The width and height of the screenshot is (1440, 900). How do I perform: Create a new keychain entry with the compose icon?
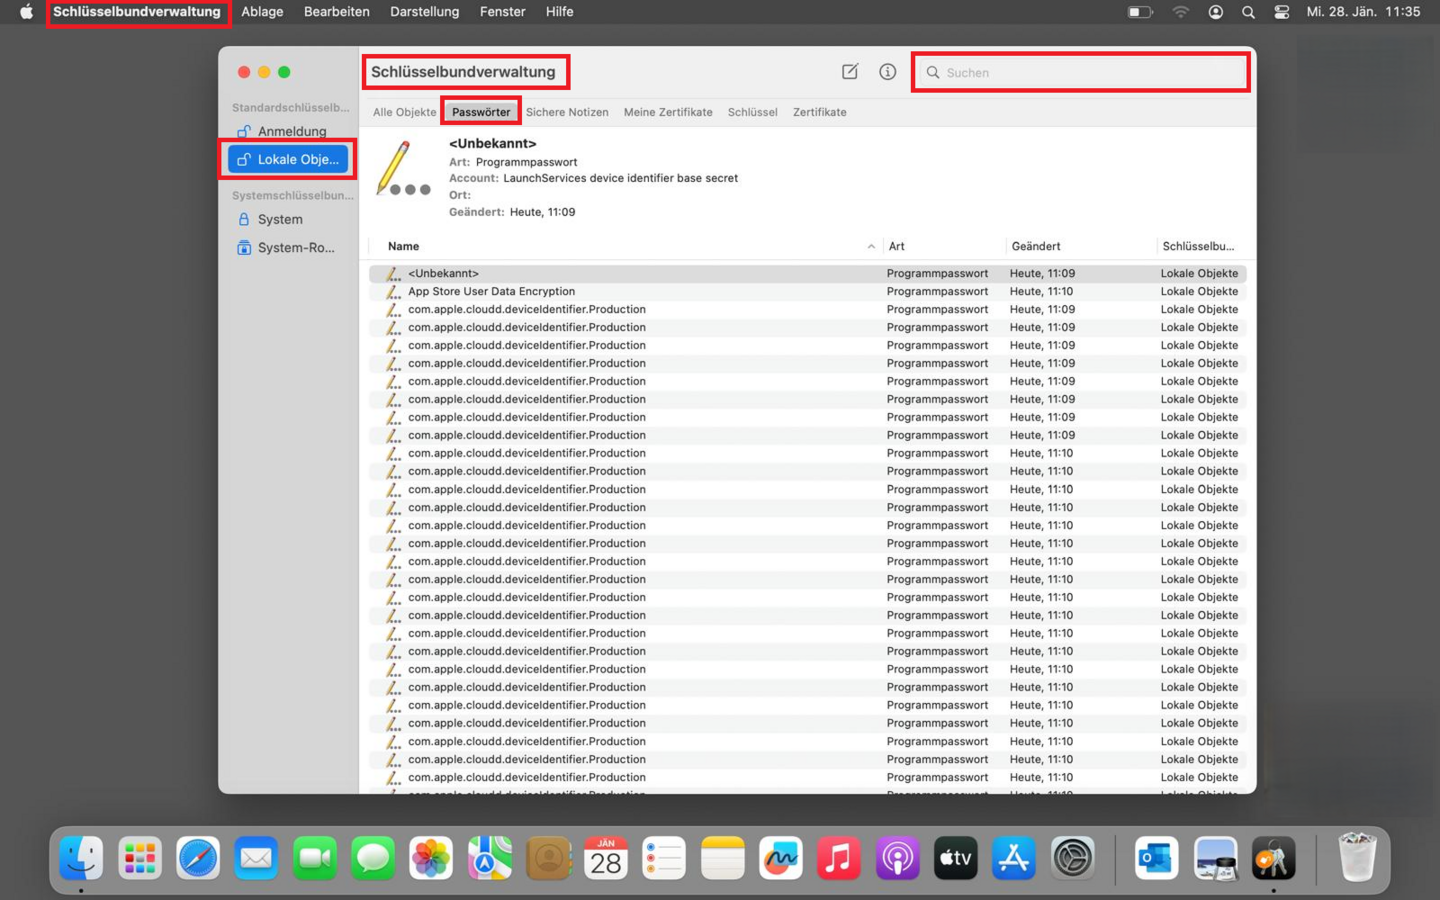pyautogui.click(x=849, y=71)
